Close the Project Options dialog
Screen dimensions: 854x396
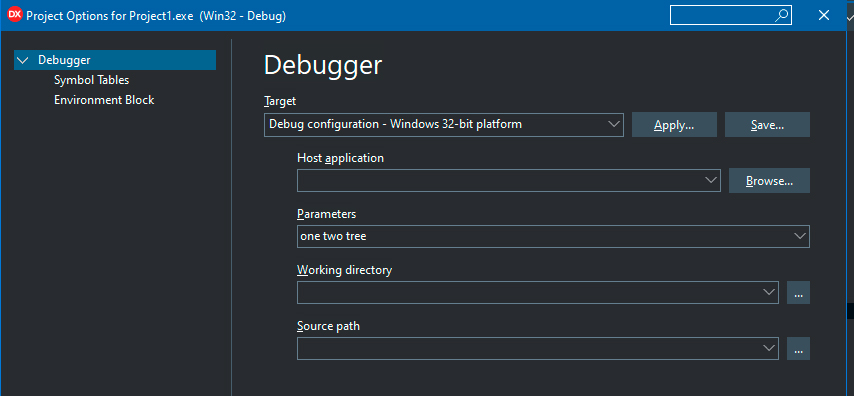[x=824, y=15]
